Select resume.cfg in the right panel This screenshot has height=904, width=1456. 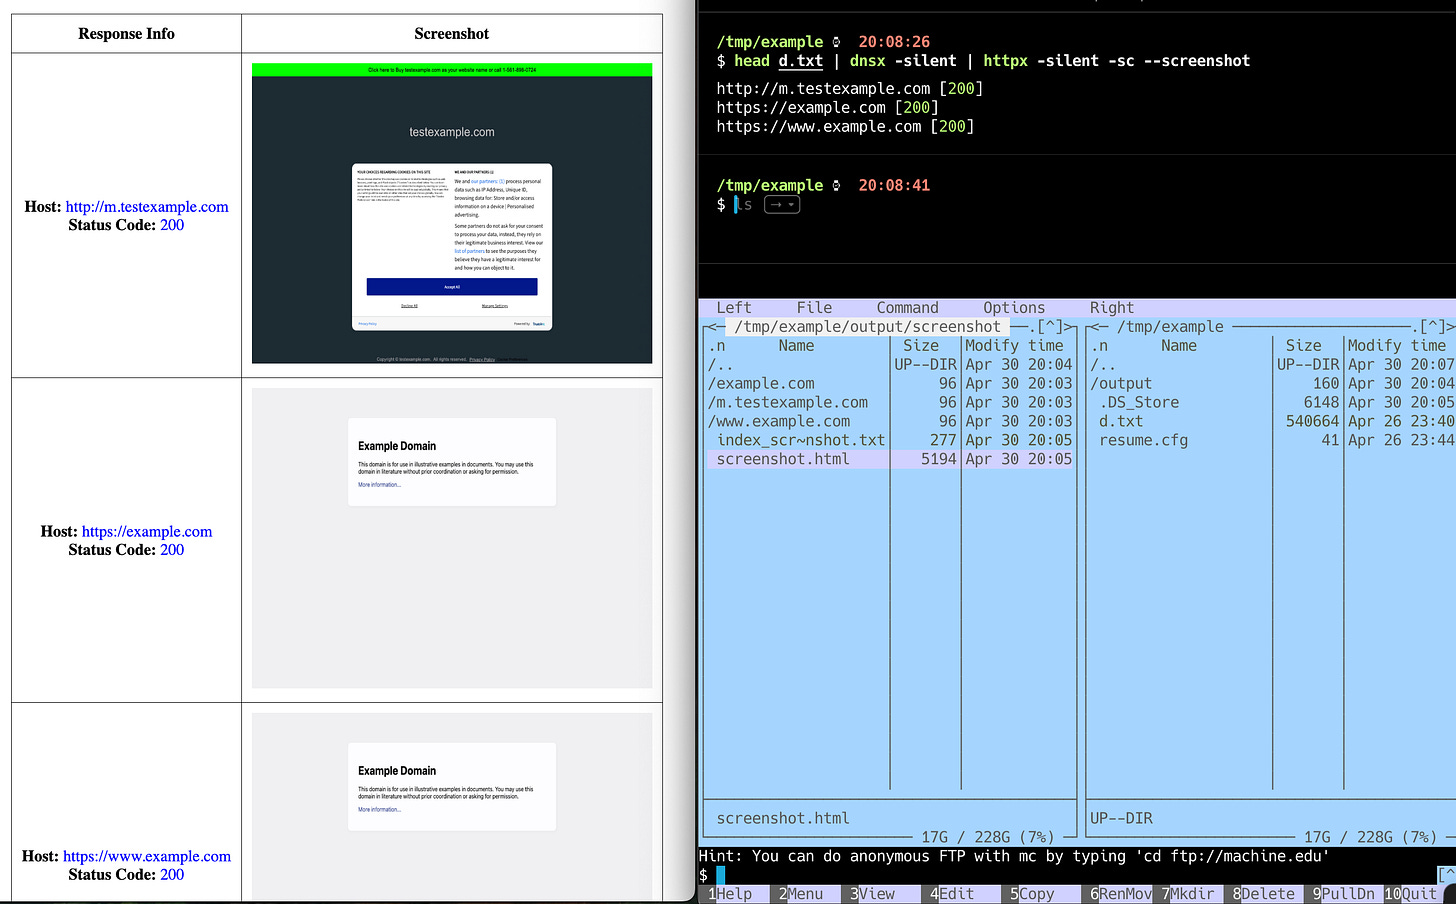tap(1143, 440)
